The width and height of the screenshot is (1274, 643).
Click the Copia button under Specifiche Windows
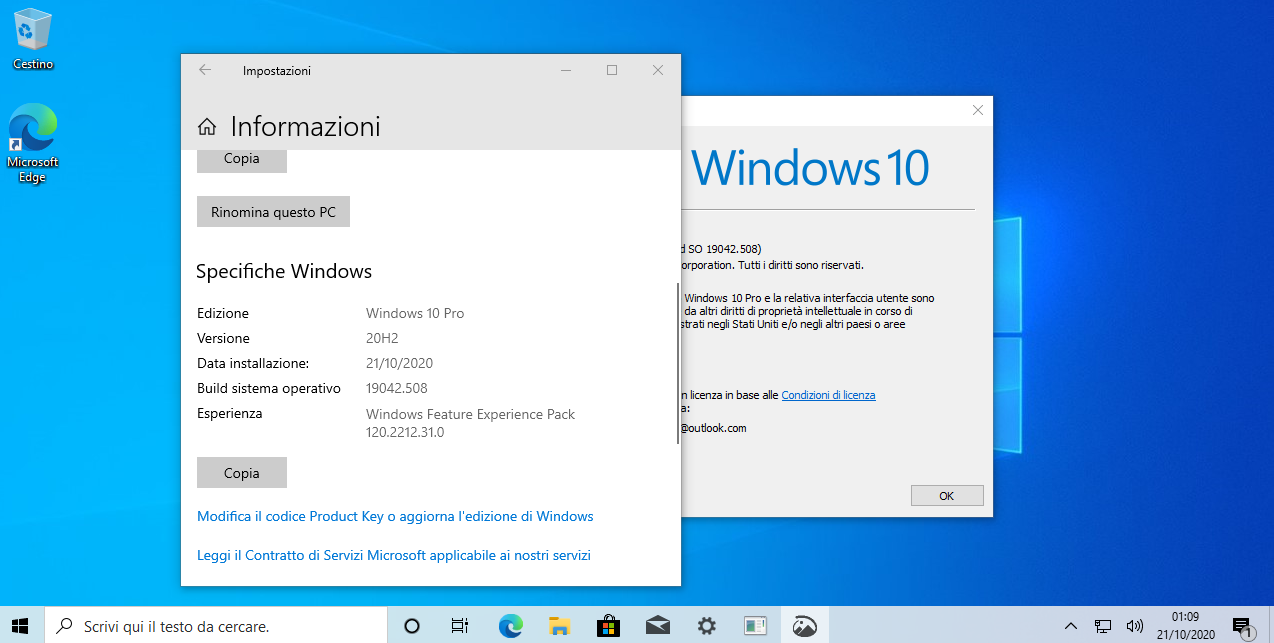(242, 473)
